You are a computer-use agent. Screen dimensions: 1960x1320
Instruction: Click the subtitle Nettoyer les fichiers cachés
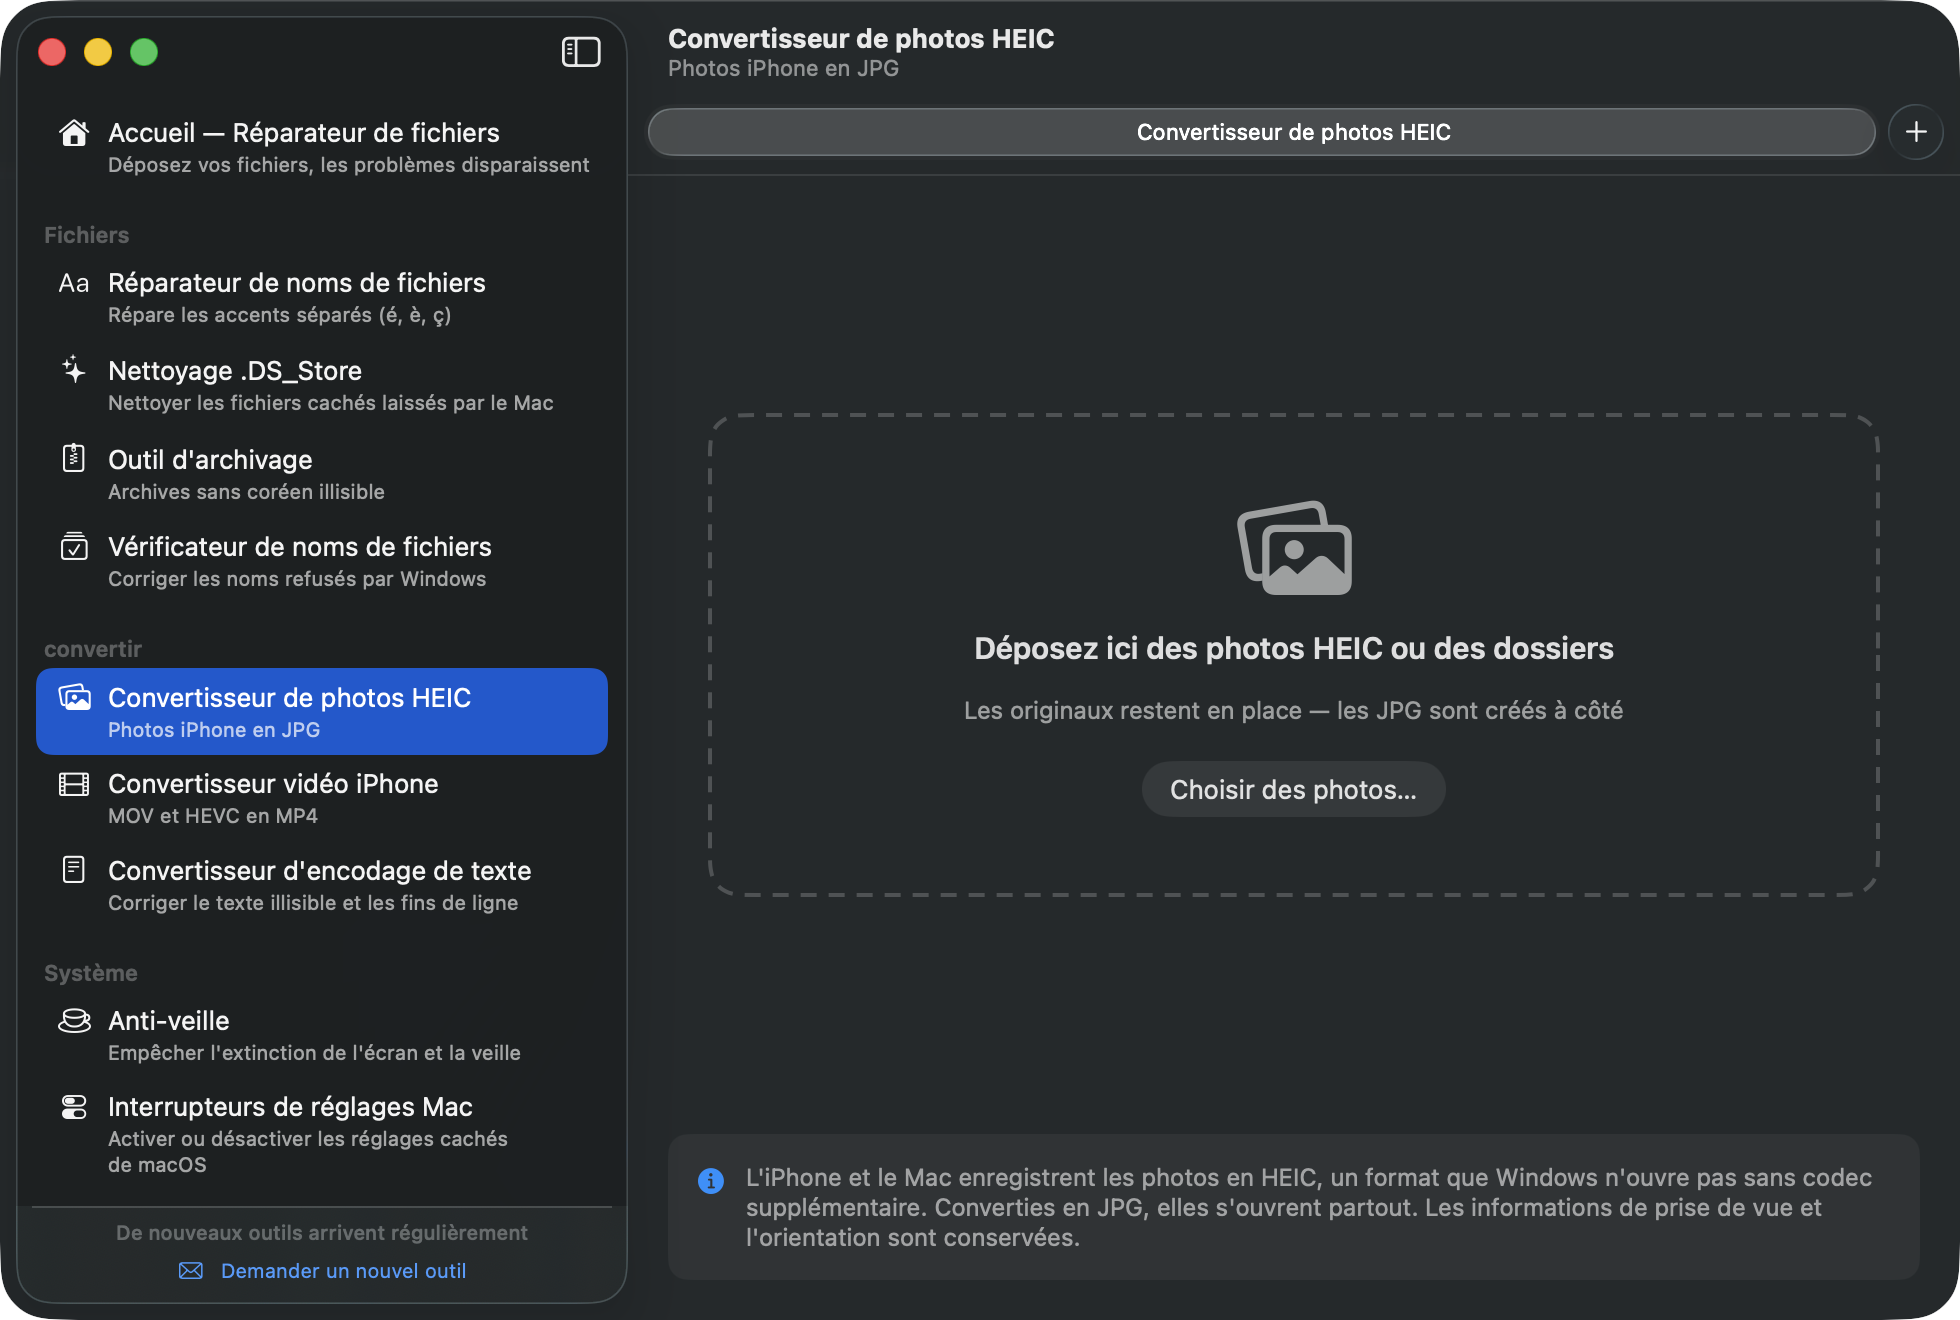[x=331, y=403]
